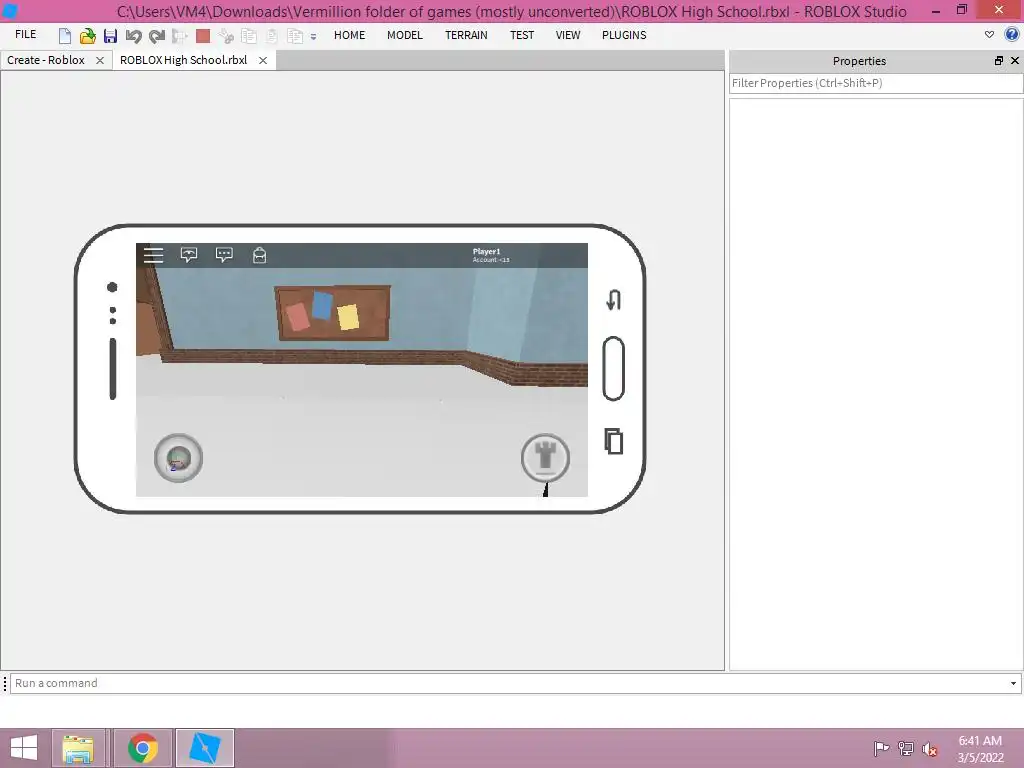
Task: Open the chat bubble icon in game top bar
Action: (x=189, y=255)
